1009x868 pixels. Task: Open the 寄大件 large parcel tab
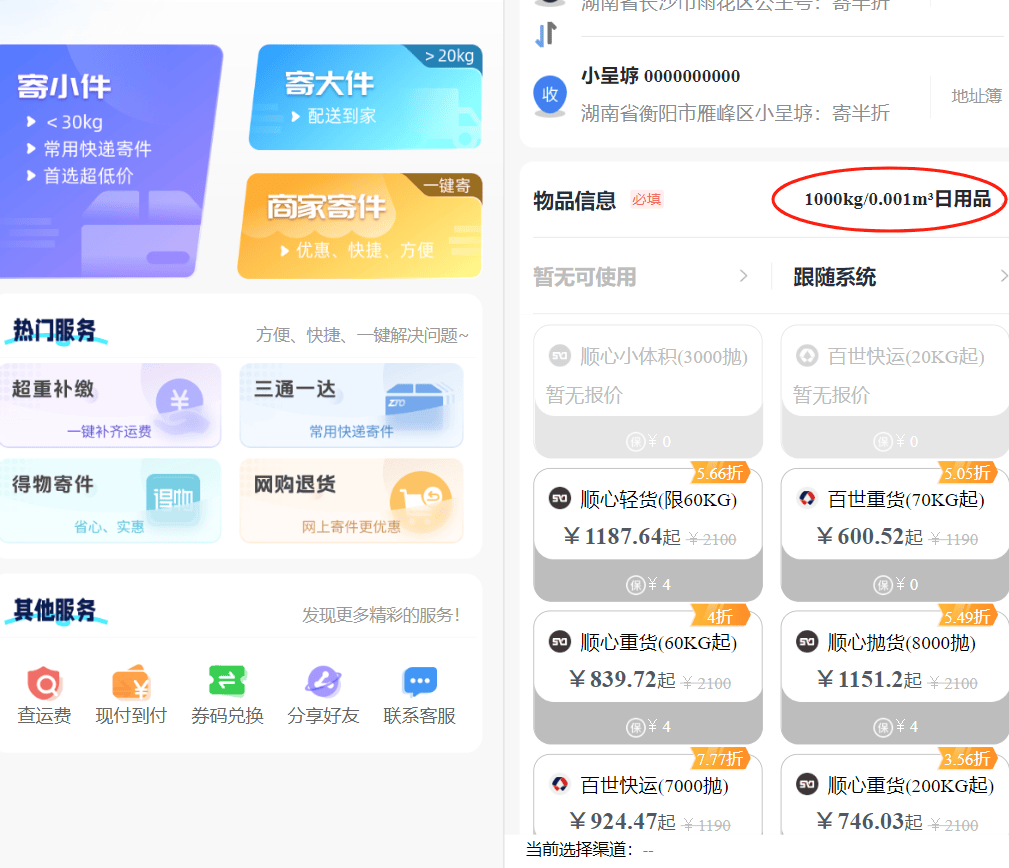365,97
